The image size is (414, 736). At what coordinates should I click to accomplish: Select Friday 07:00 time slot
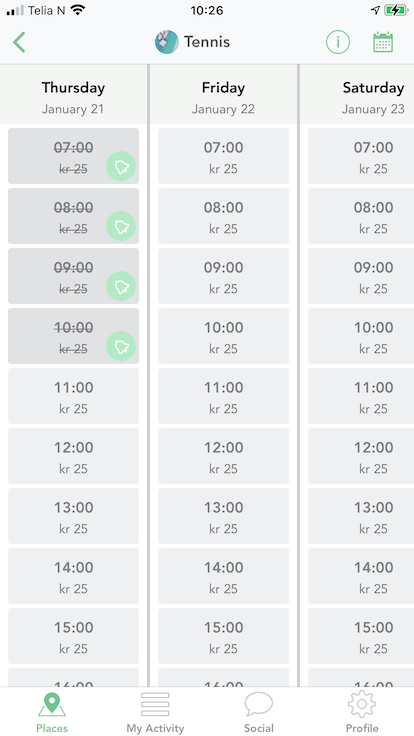pos(223,156)
